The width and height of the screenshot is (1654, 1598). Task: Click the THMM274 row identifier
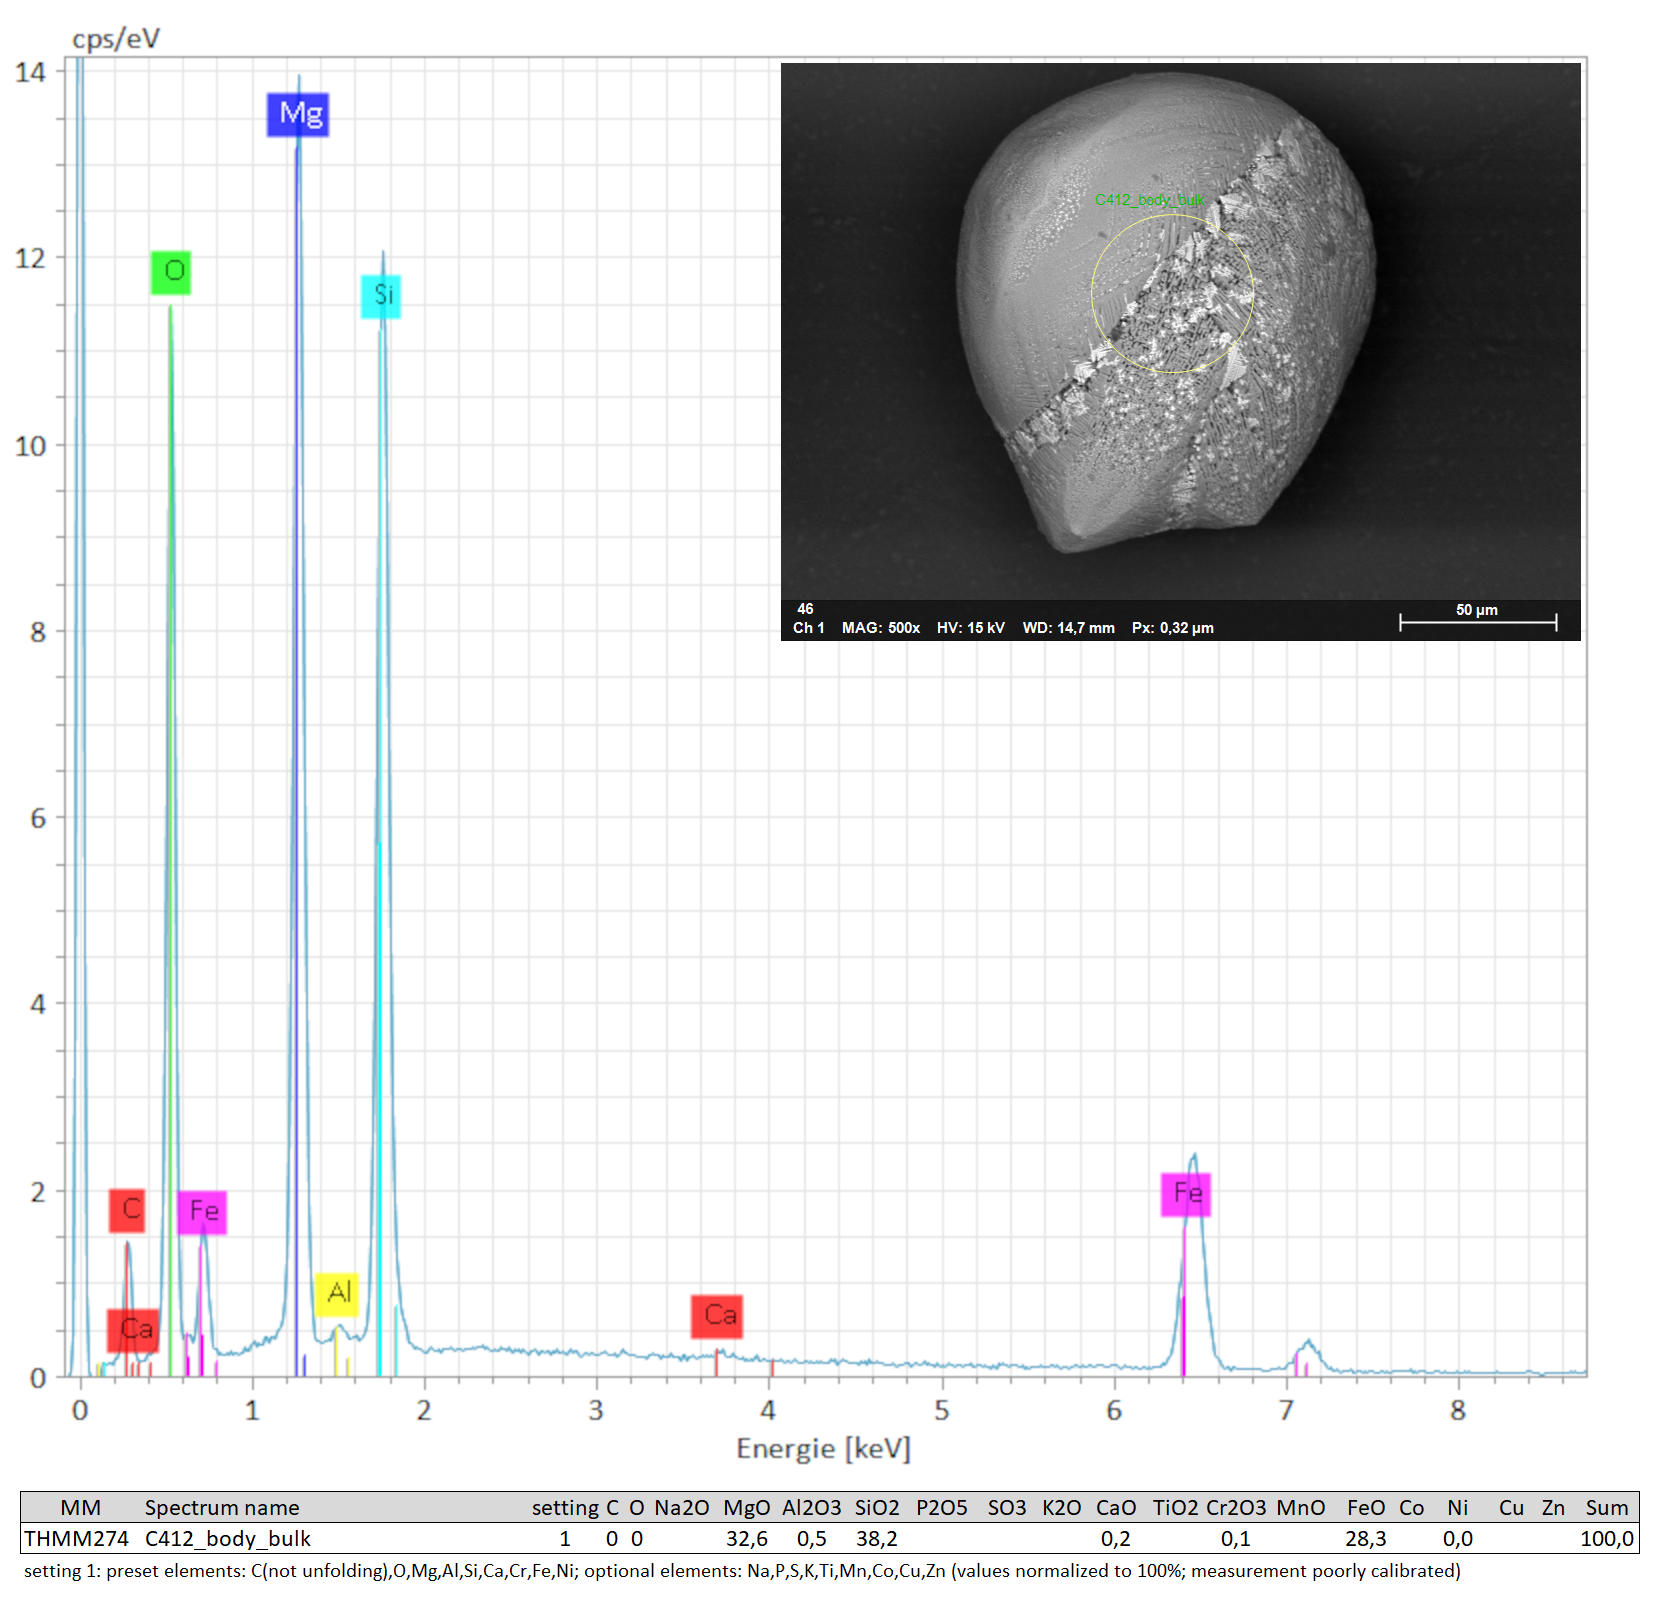click(x=77, y=1538)
